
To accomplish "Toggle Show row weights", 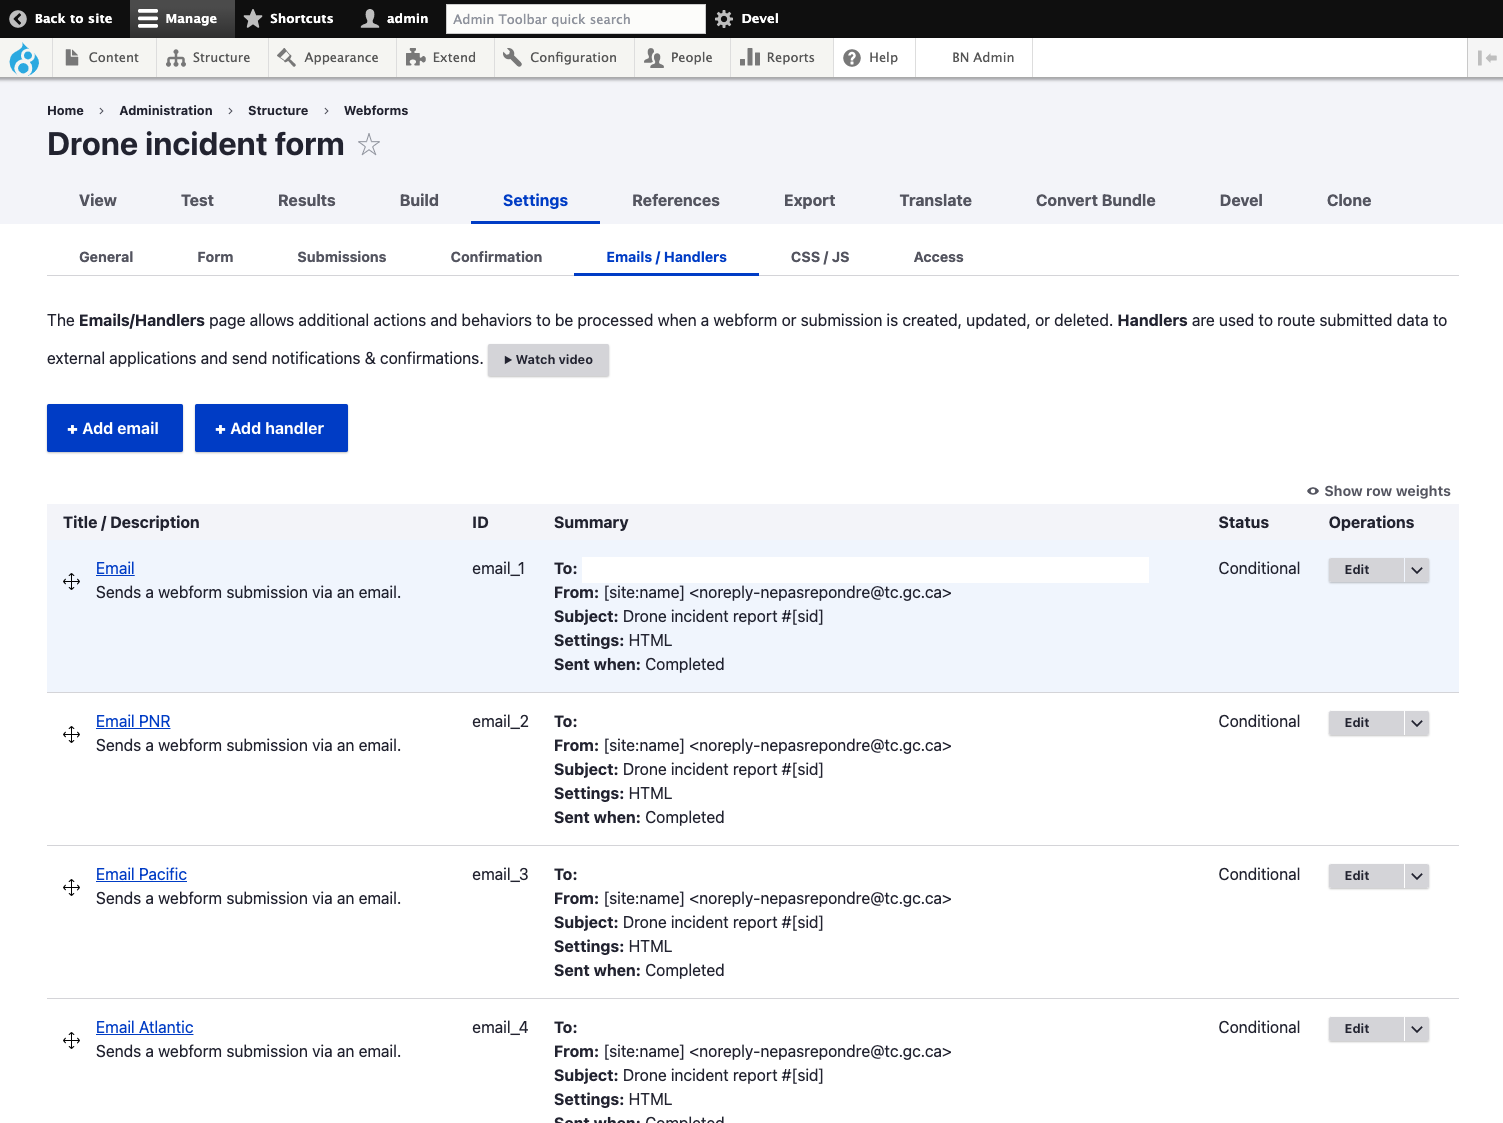I will pos(1378,491).
